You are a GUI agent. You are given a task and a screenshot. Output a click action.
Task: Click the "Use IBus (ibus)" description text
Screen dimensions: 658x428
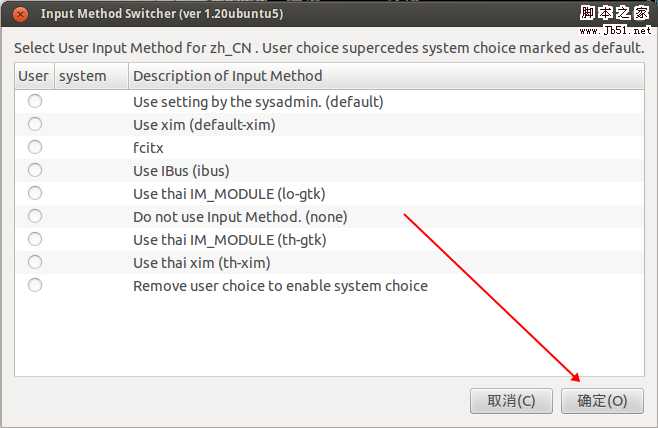[x=181, y=170]
